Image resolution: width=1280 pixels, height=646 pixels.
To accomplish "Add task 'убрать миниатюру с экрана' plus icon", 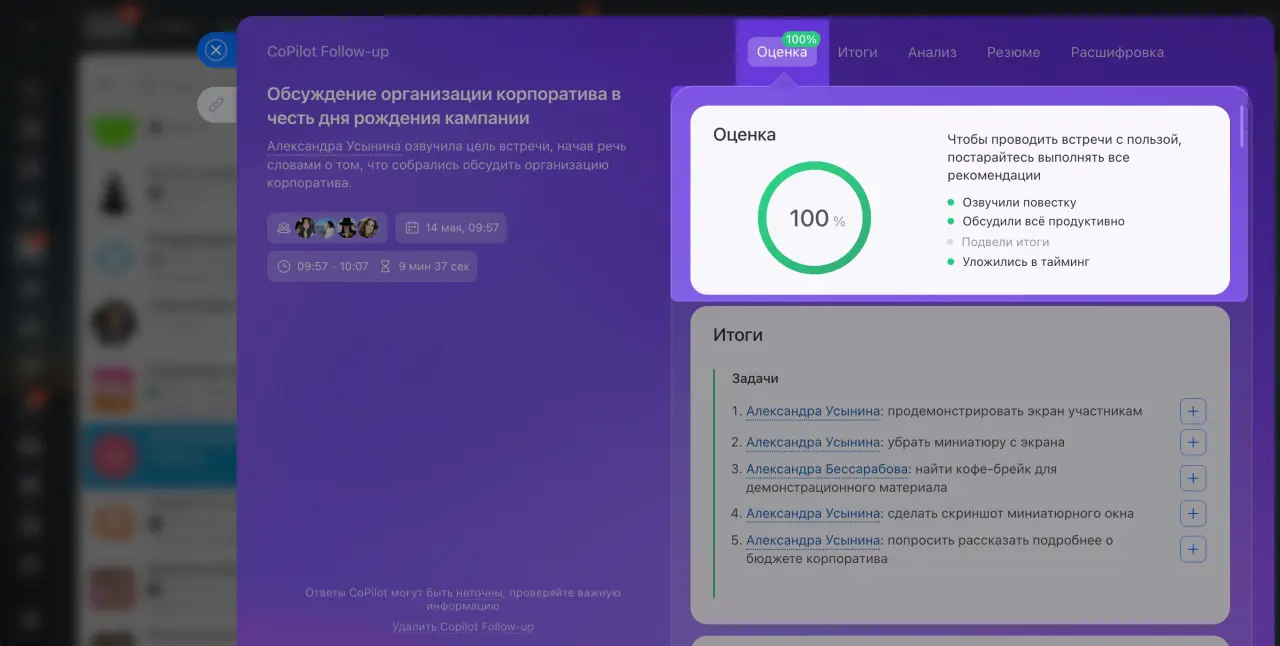I will coord(1193,442).
